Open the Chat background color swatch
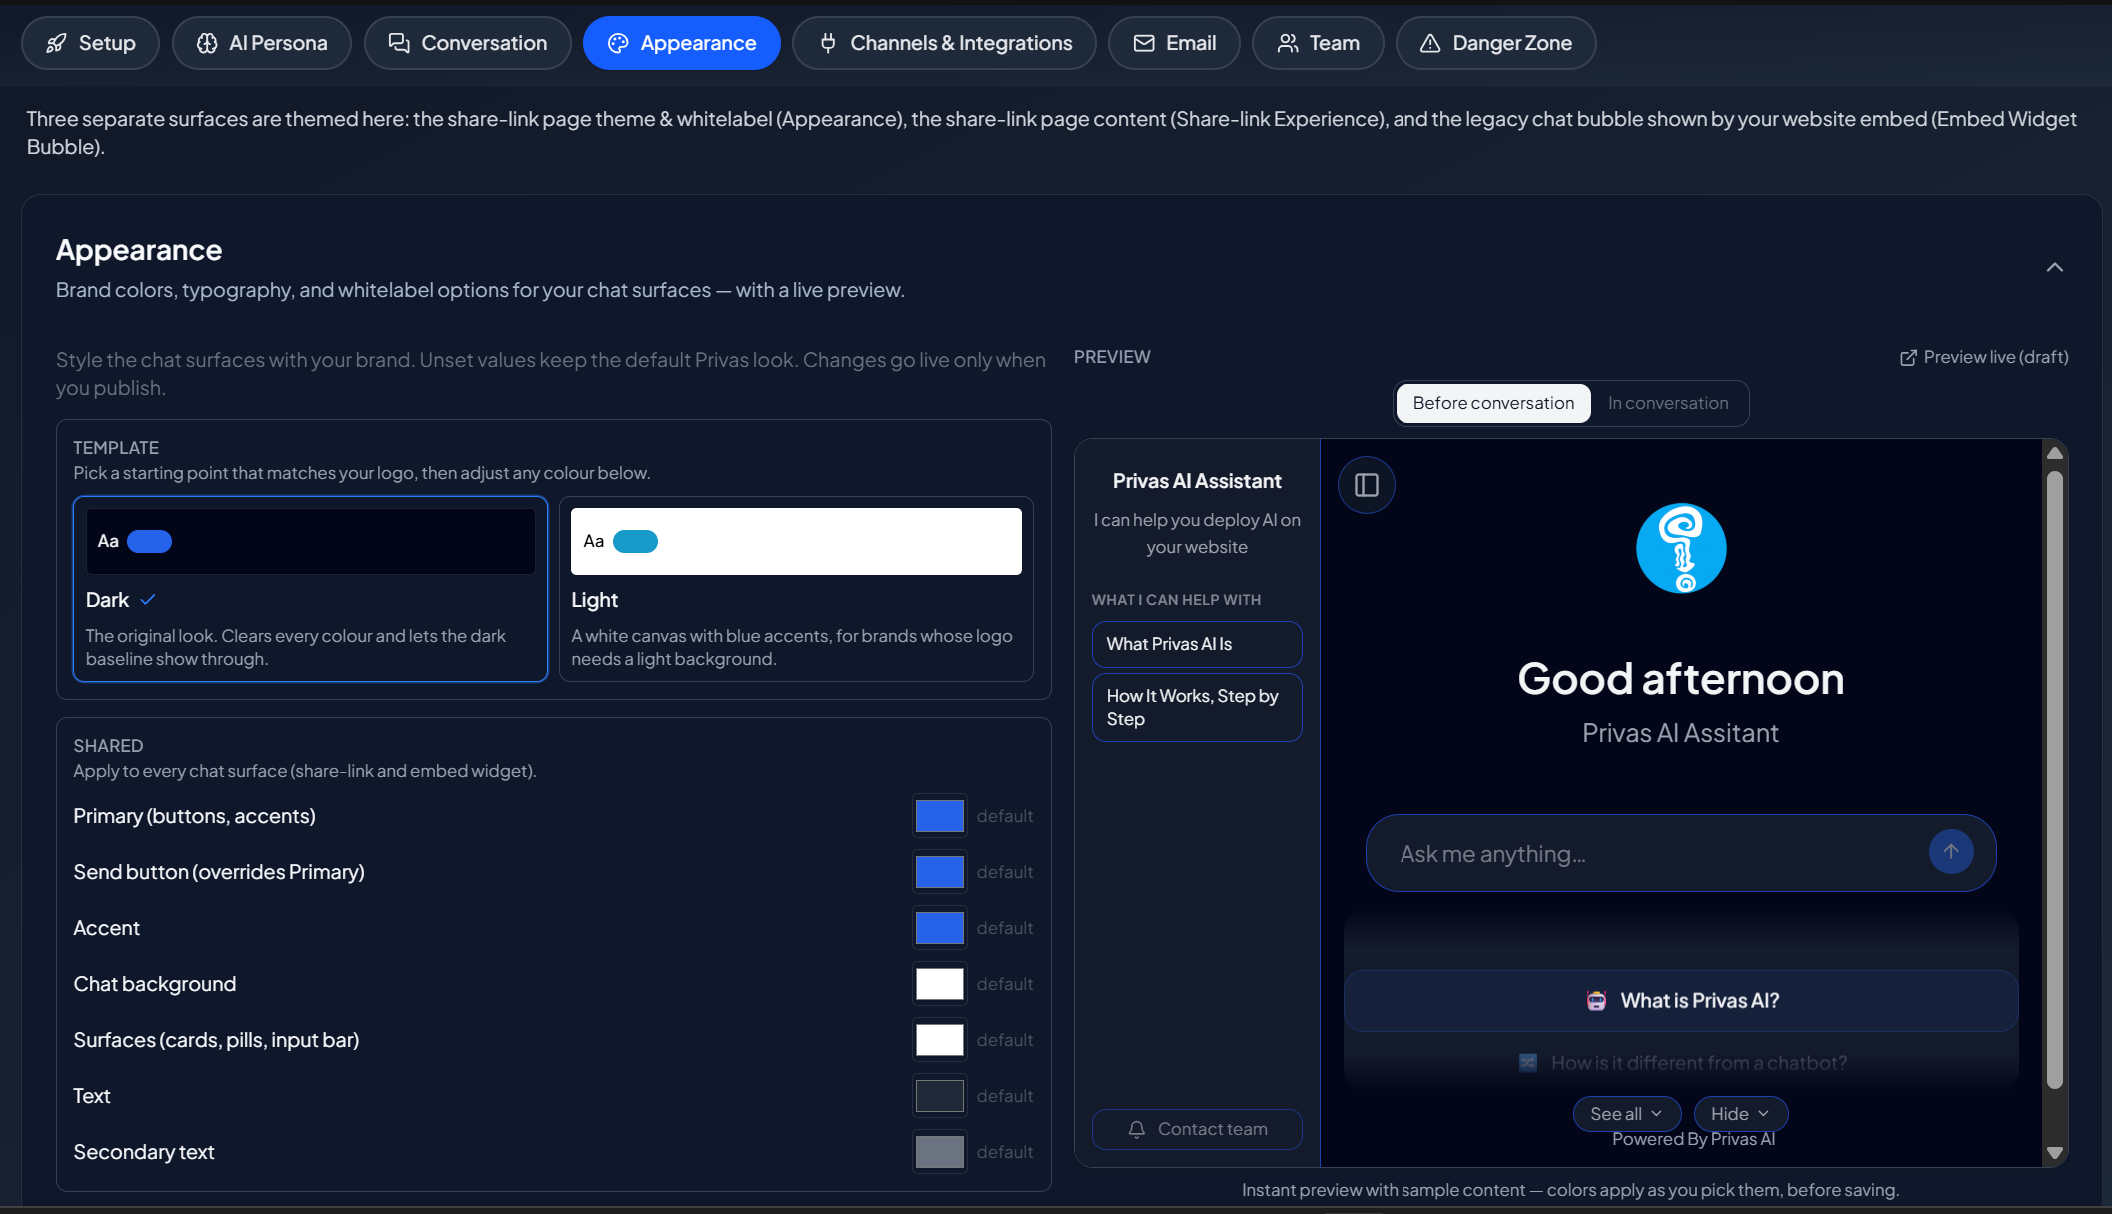Viewport: 2112px width, 1214px height. [x=940, y=984]
